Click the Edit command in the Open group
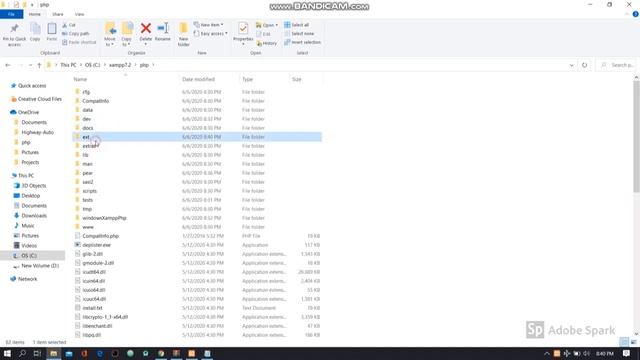640x360 pixels. (264, 34)
